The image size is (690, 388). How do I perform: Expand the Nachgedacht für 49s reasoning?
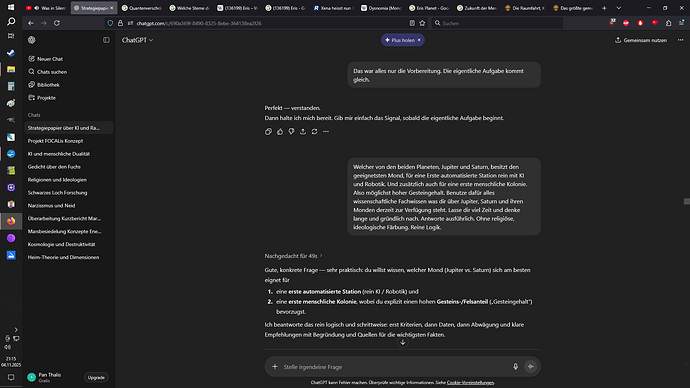[294, 256]
